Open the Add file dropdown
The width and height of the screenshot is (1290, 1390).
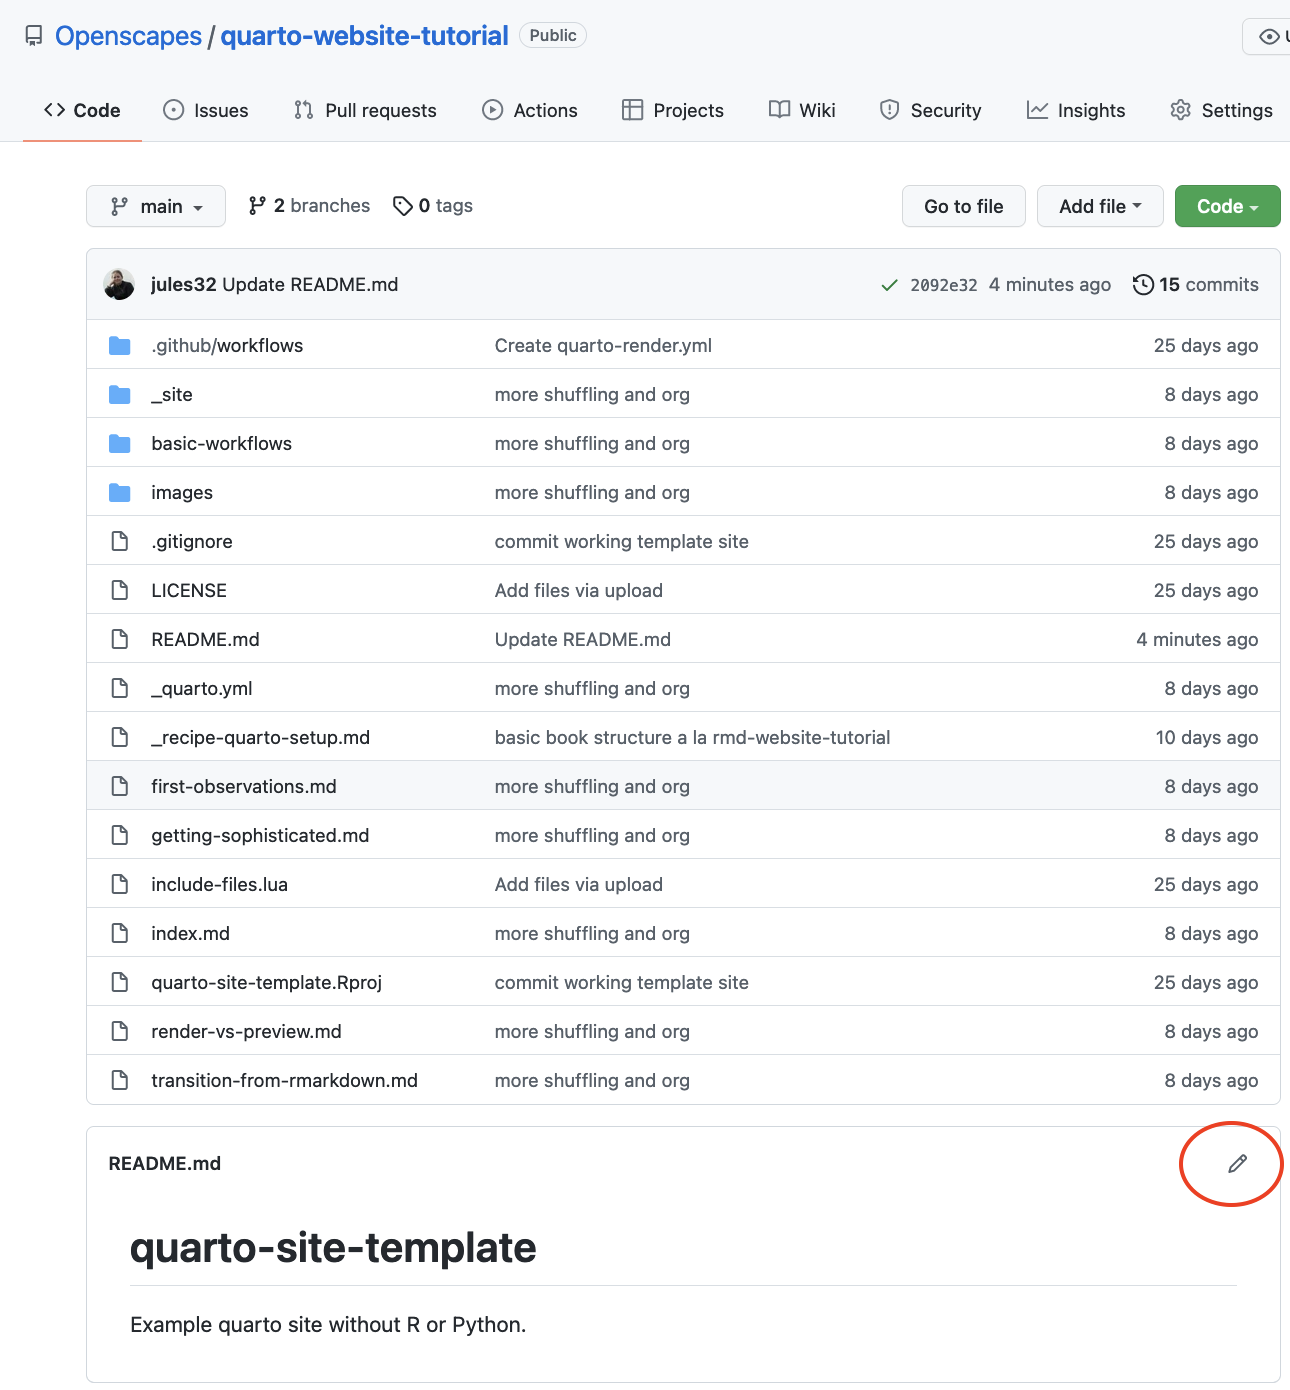click(x=1100, y=206)
